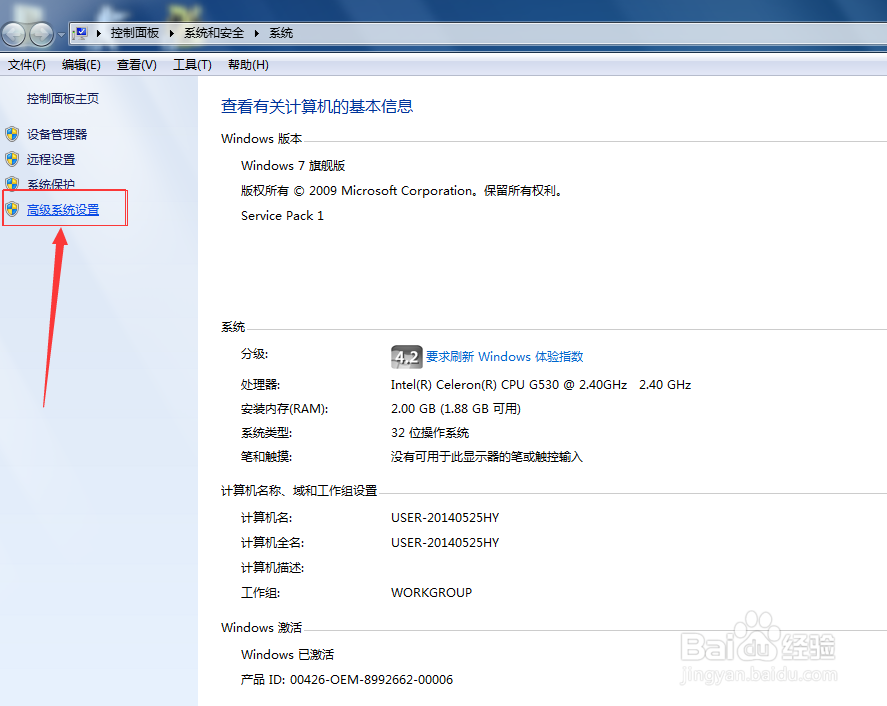Open 设备管理器 link
Screen dimensions: 887x706
(x=57, y=135)
